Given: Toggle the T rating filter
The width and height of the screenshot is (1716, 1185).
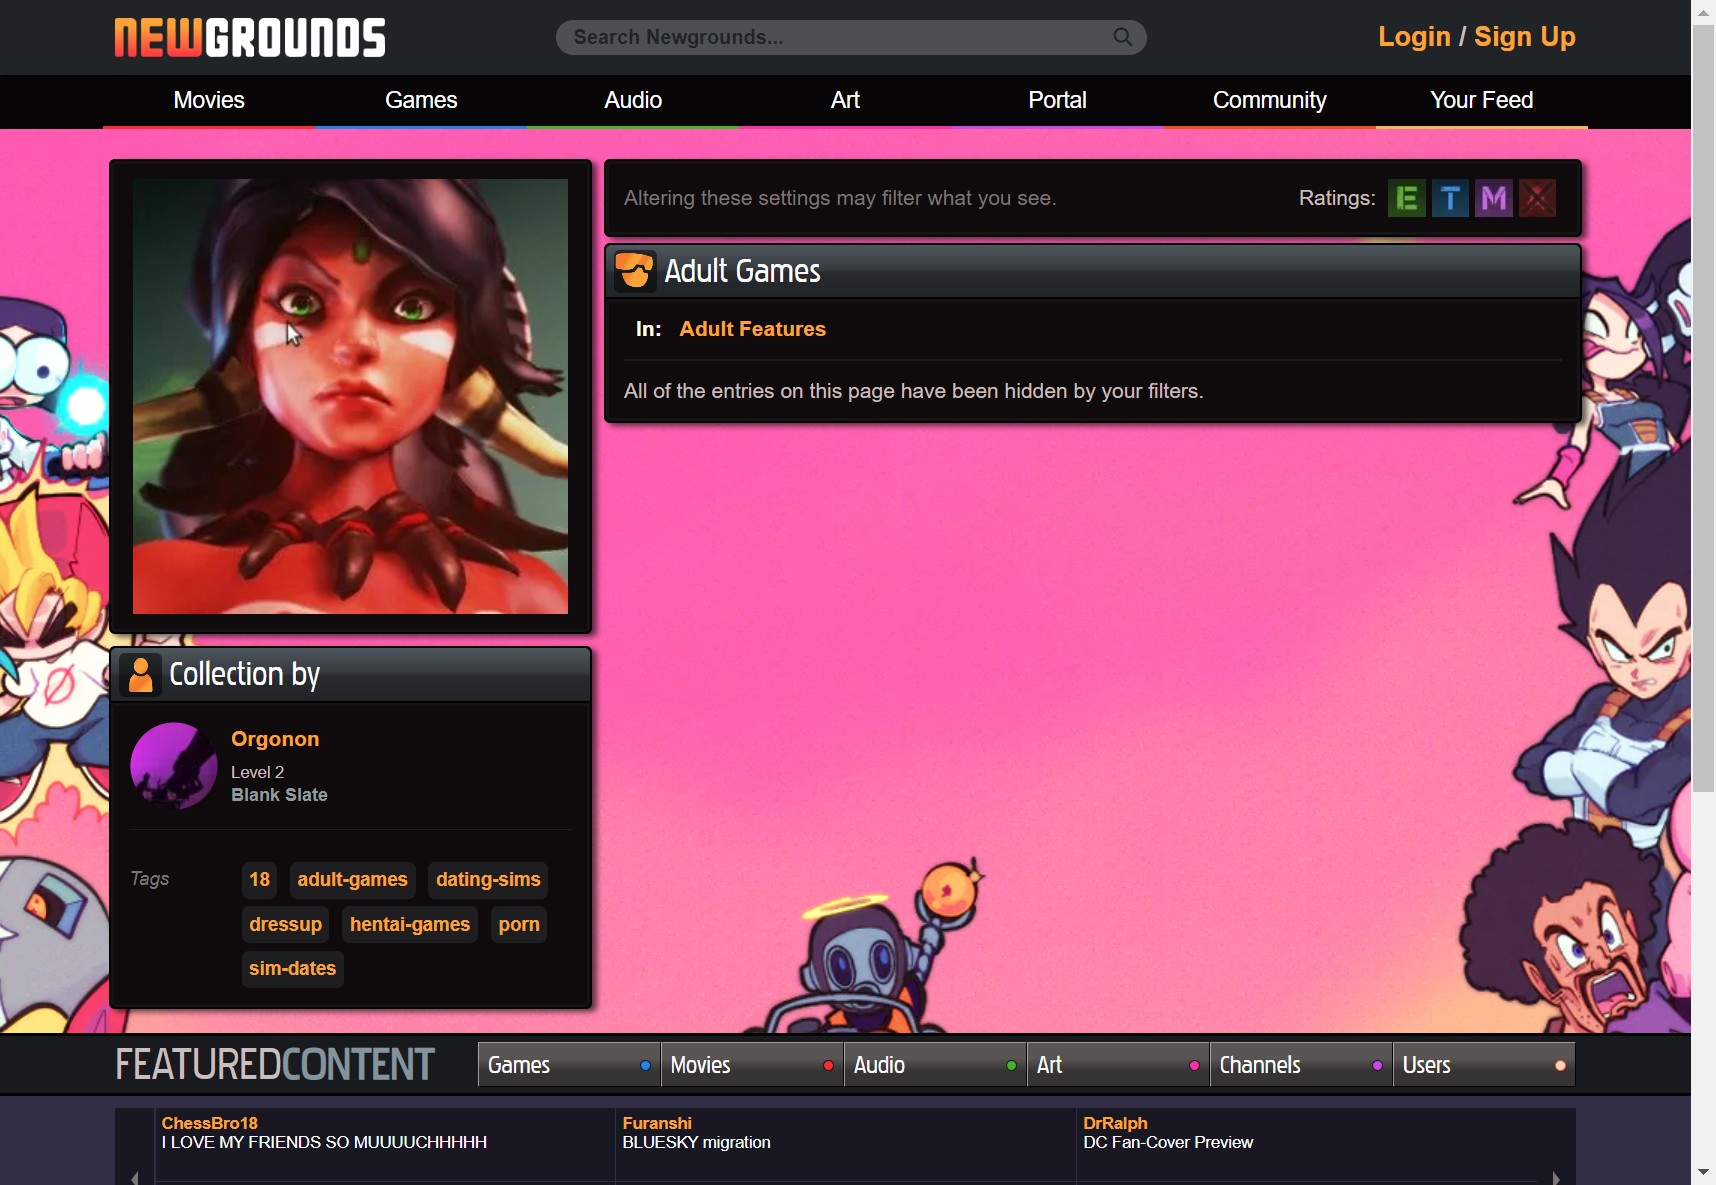Looking at the screenshot, I should click(1451, 198).
